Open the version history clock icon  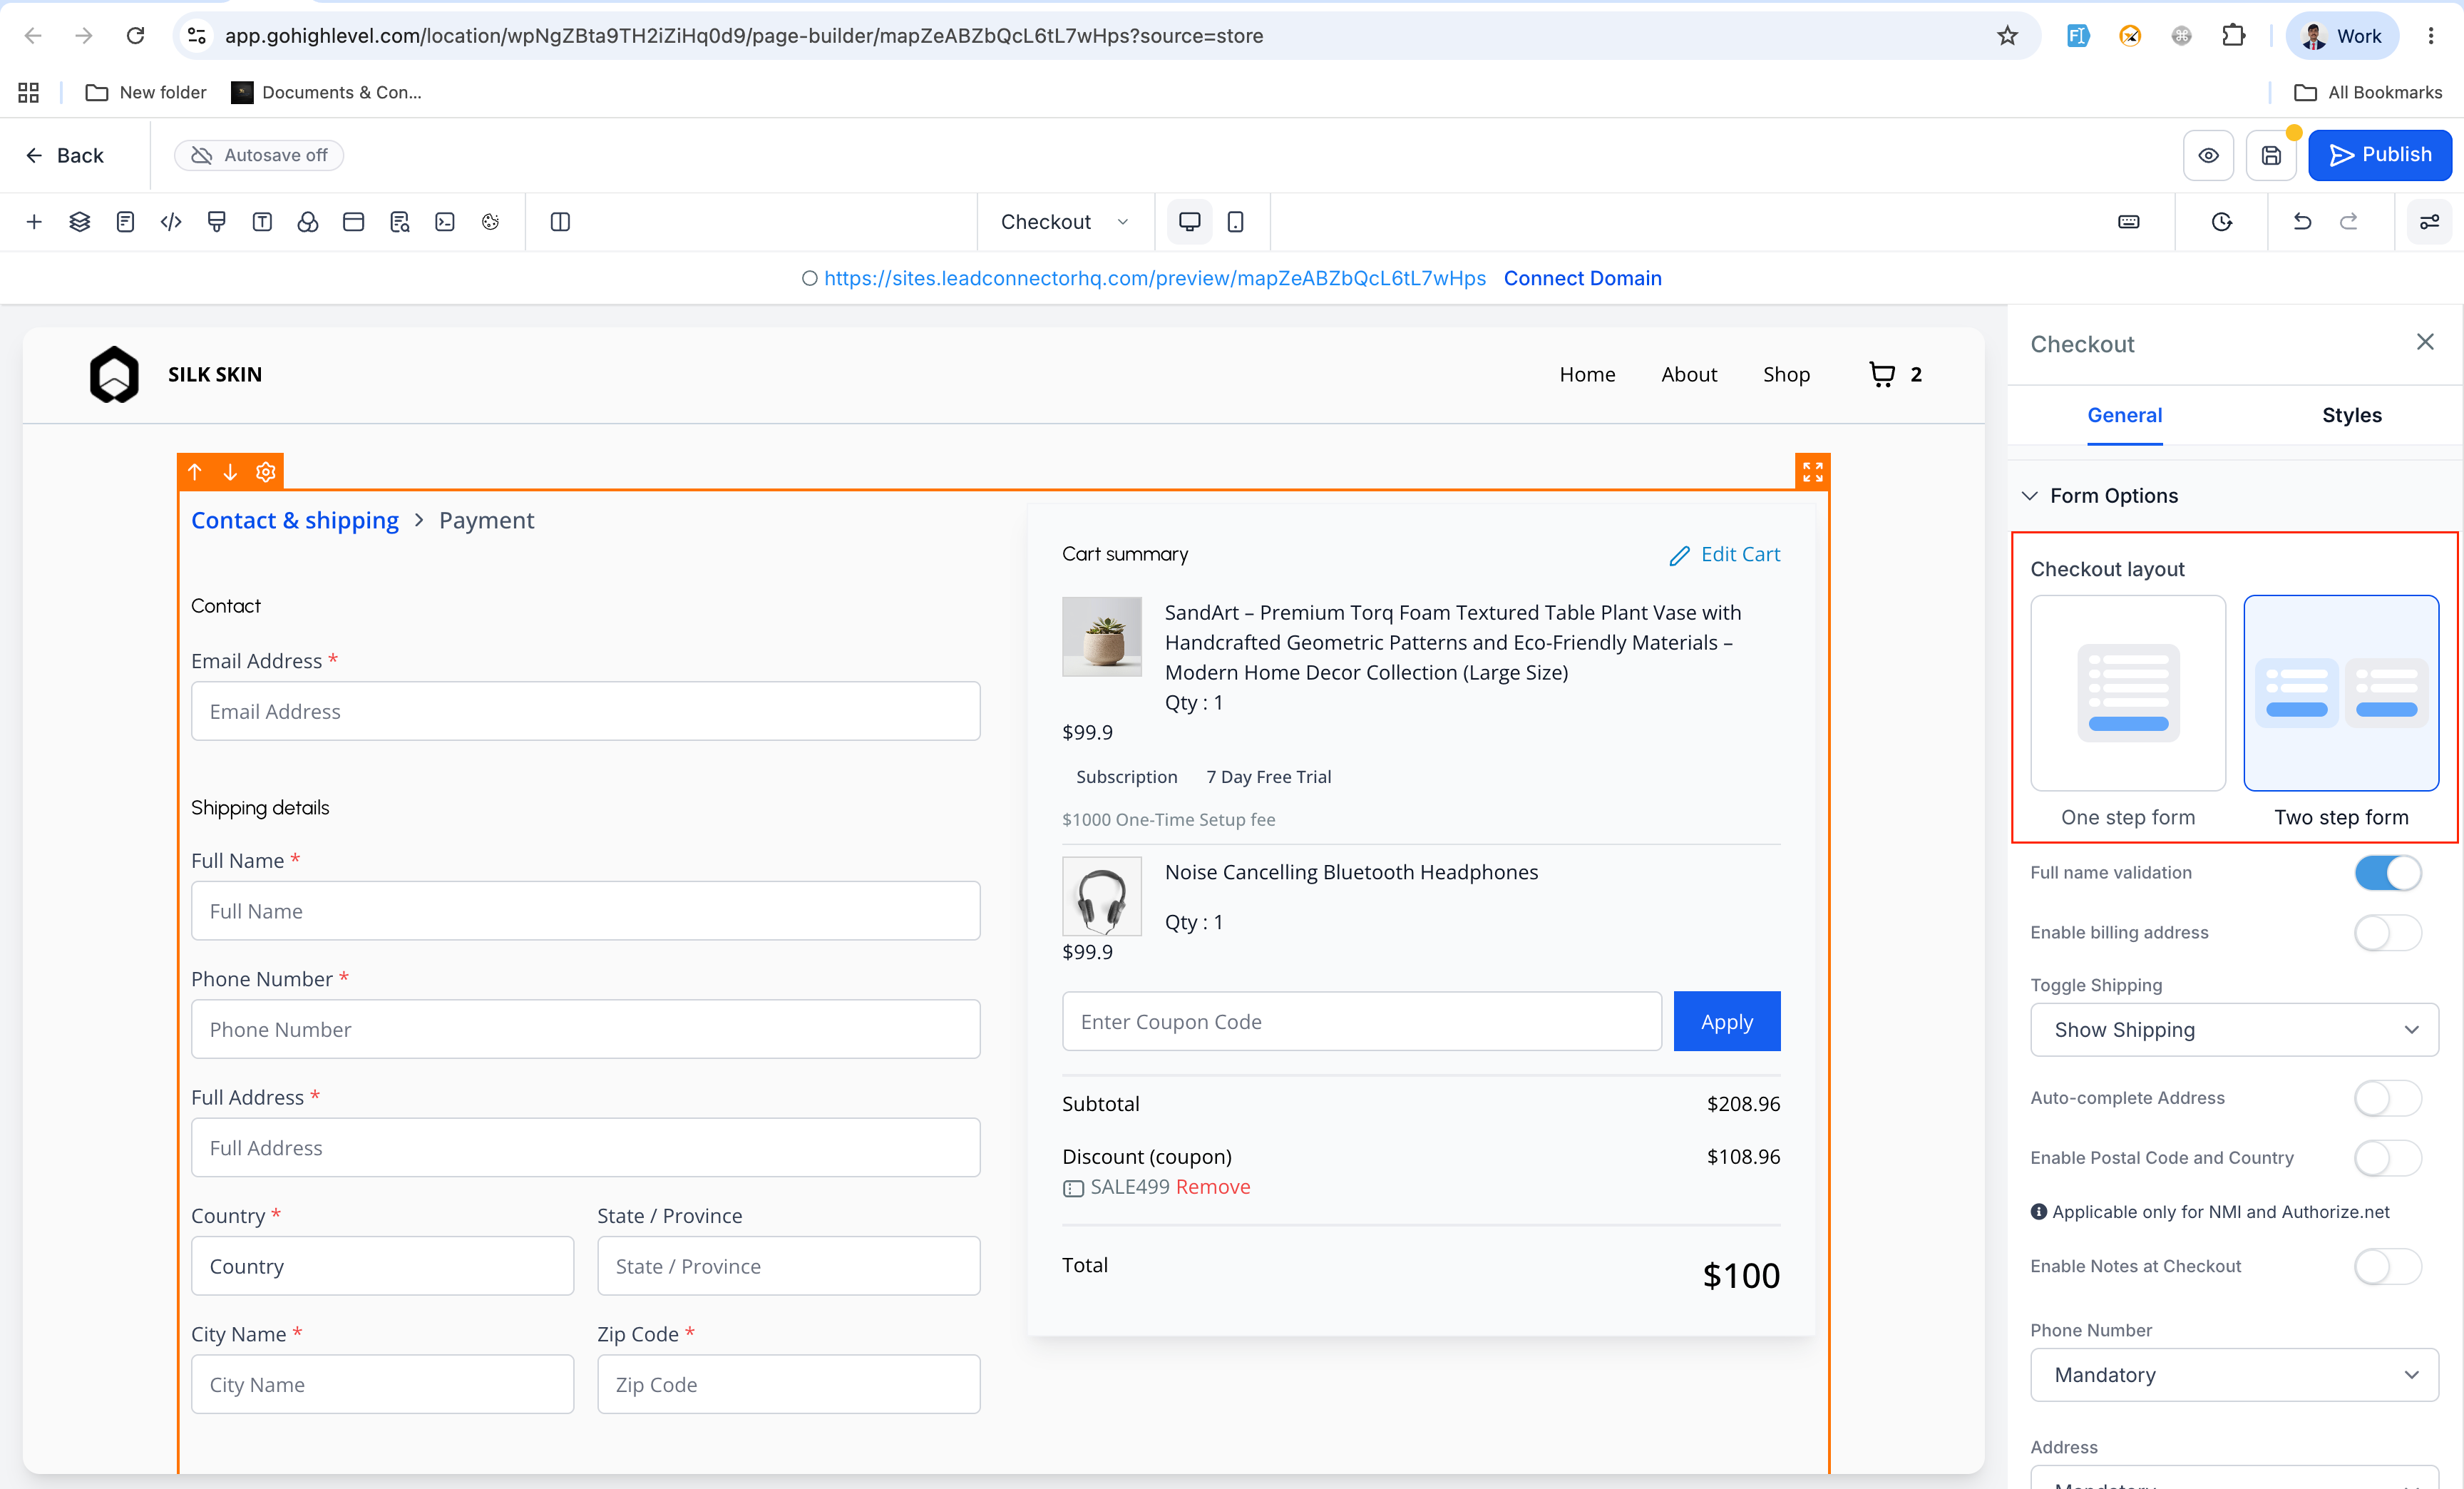(x=2221, y=222)
